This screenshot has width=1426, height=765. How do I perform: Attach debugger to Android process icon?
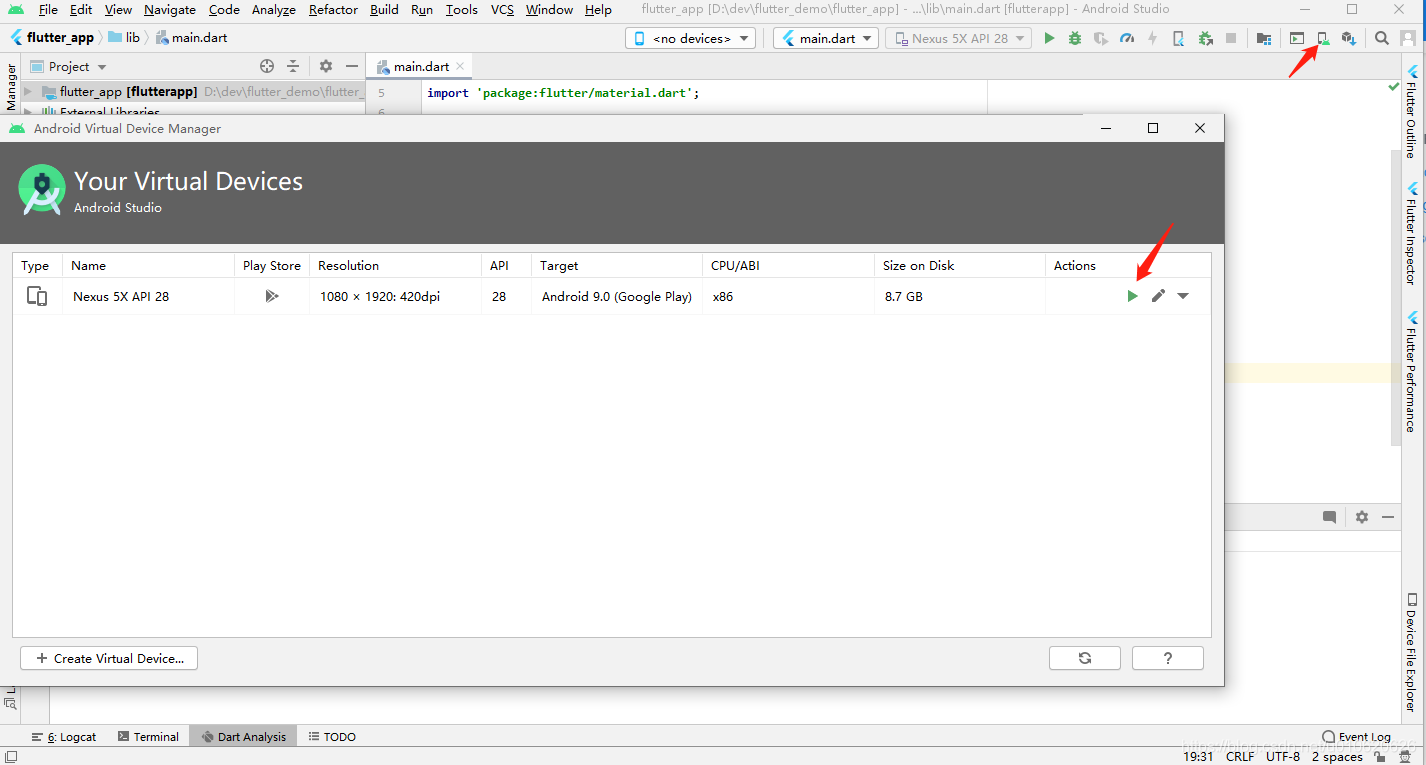coord(1205,38)
